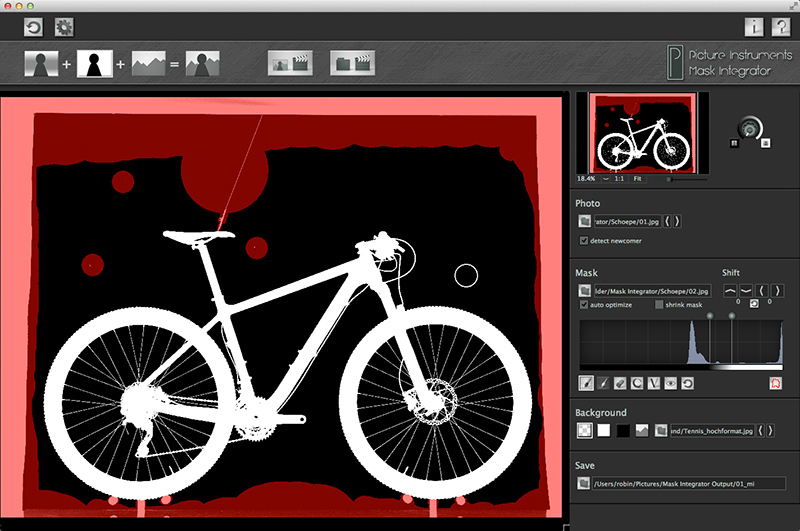Enable the shrink mask checkbox
Image resolution: width=800 pixels, height=531 pixels.
[x=658, y=304]
